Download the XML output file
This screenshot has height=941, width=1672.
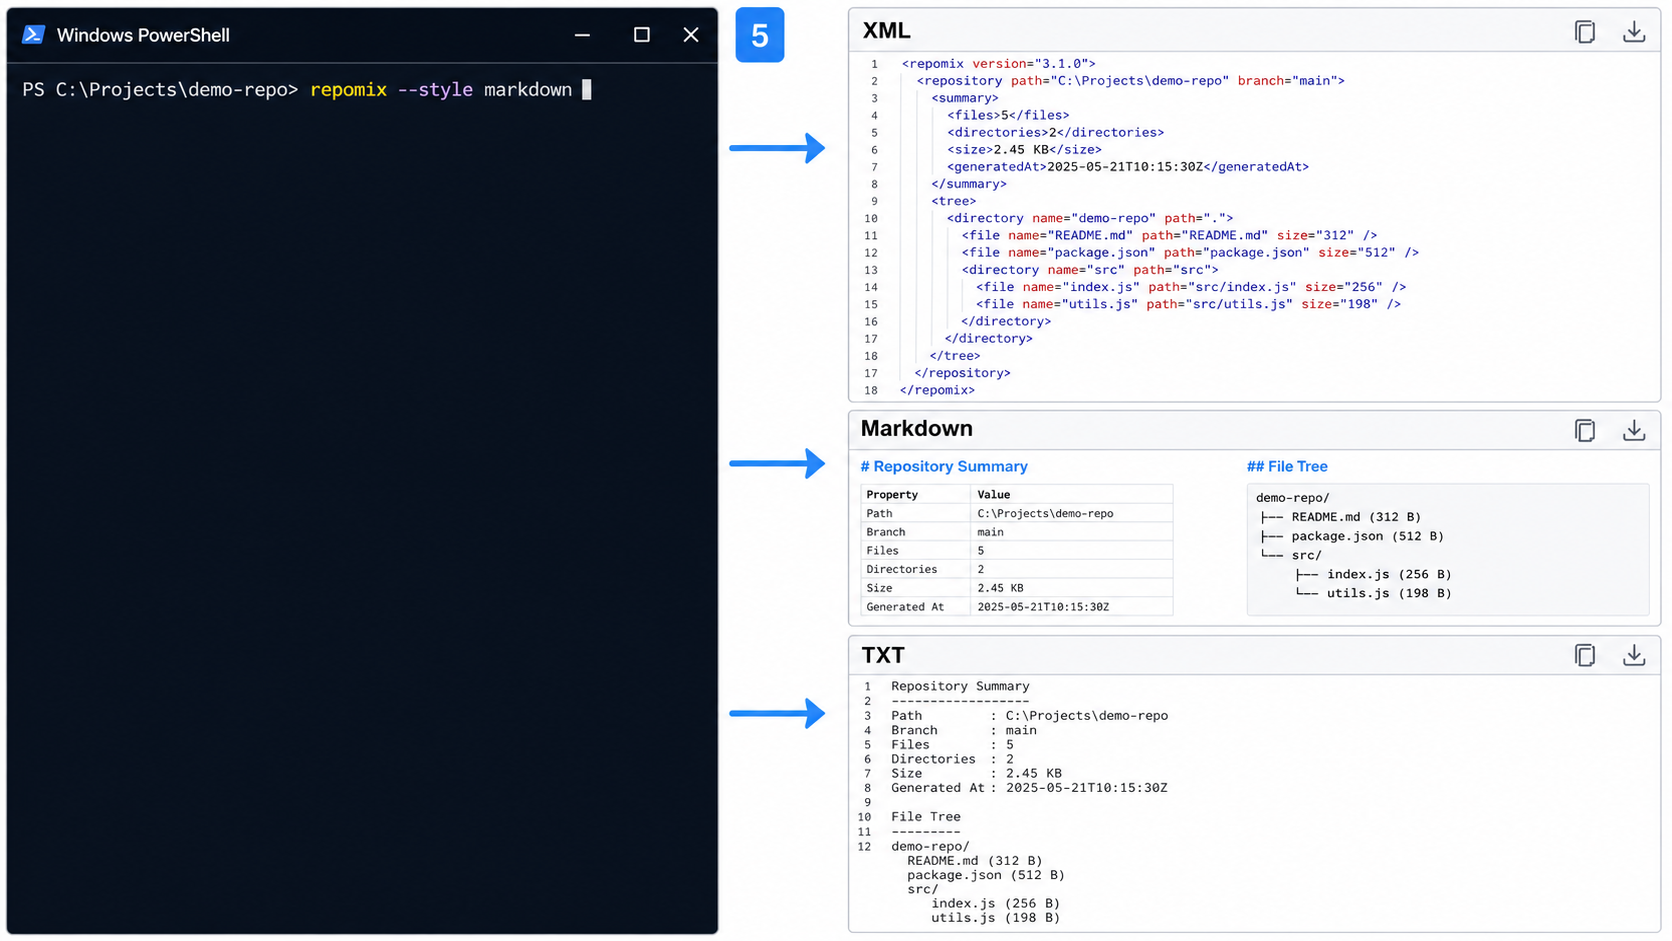[1634, 32]
